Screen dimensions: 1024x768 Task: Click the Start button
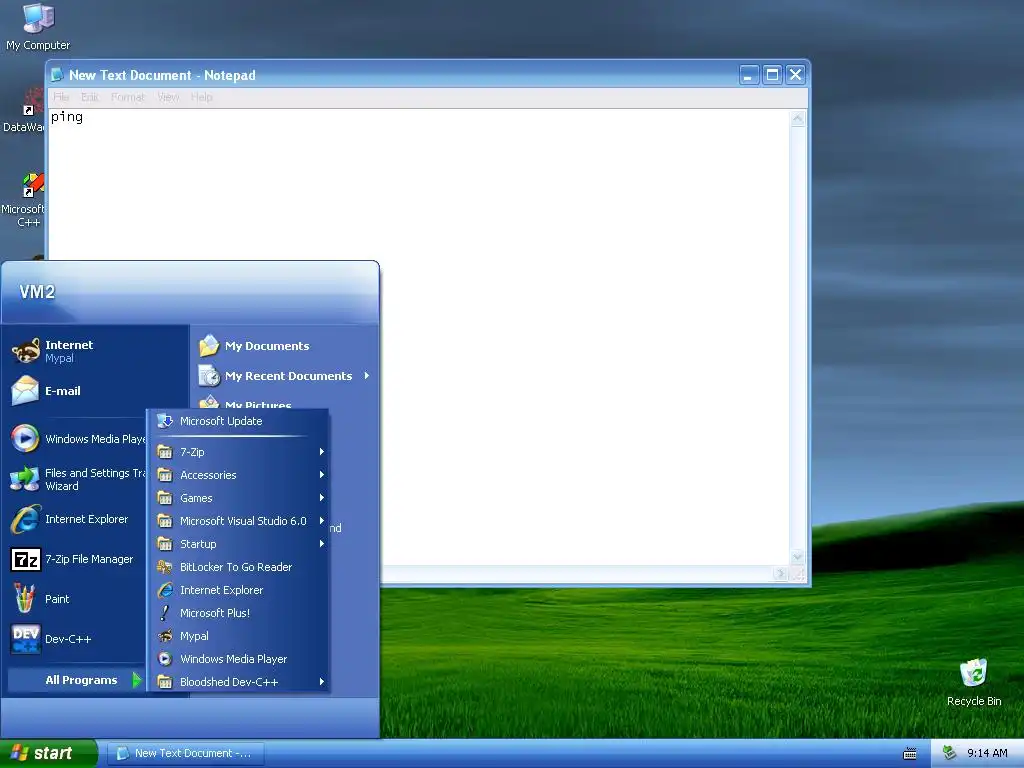[48, 753]
